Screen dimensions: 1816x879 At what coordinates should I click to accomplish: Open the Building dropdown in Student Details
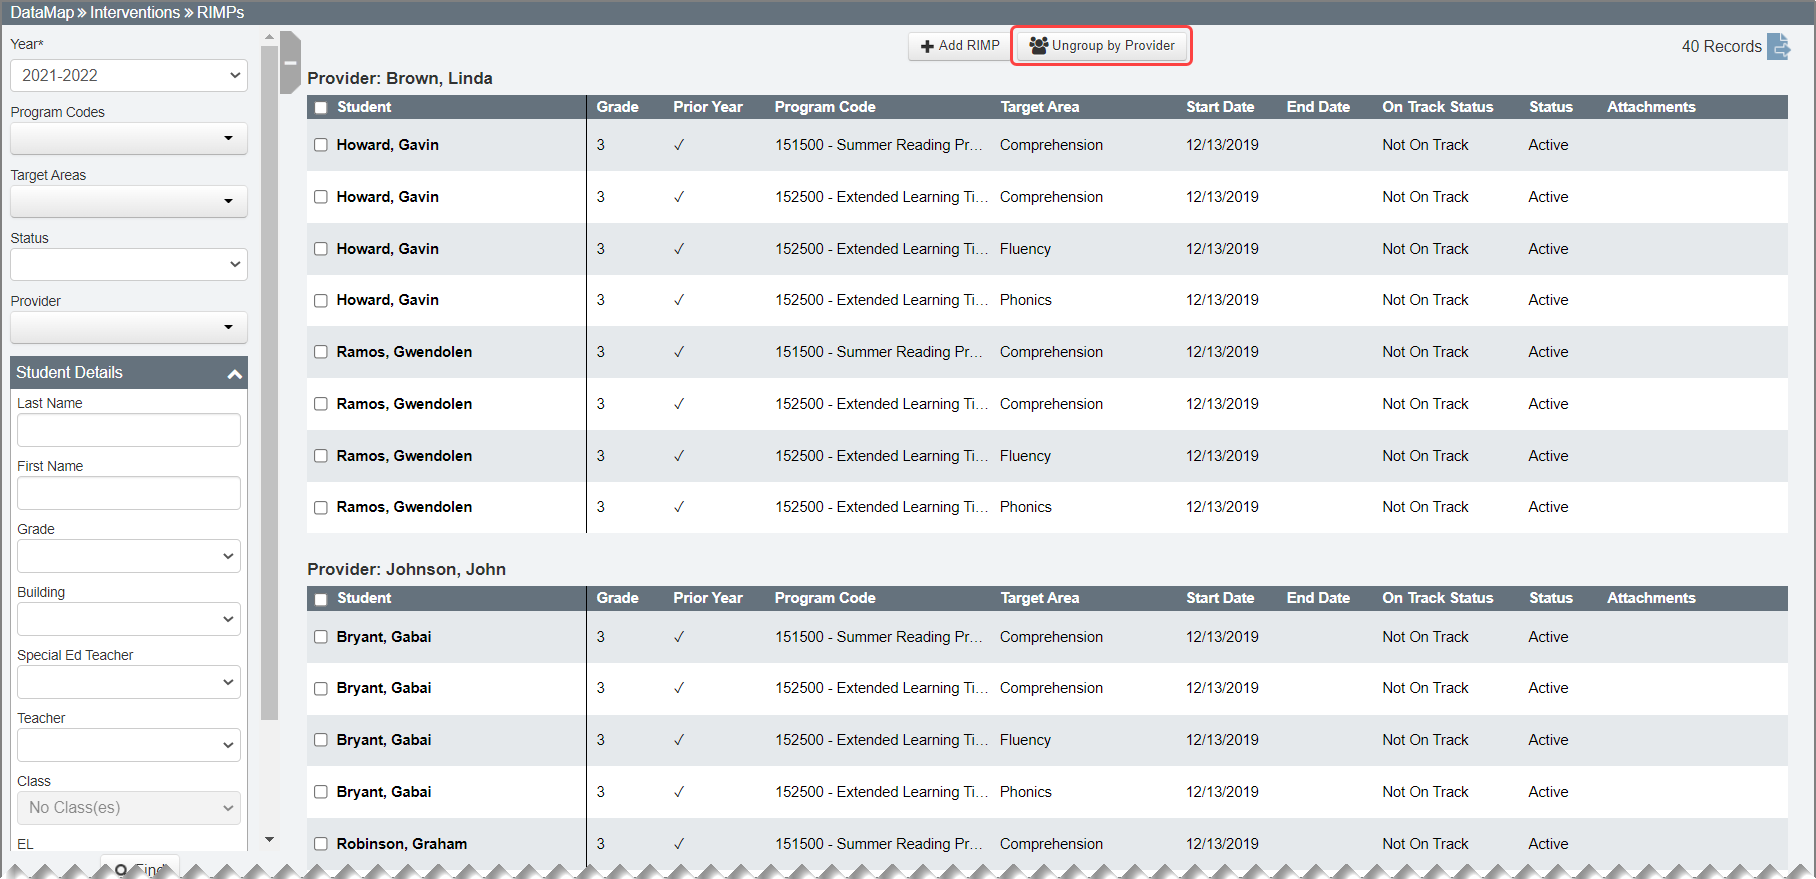(x=129, y=619)
